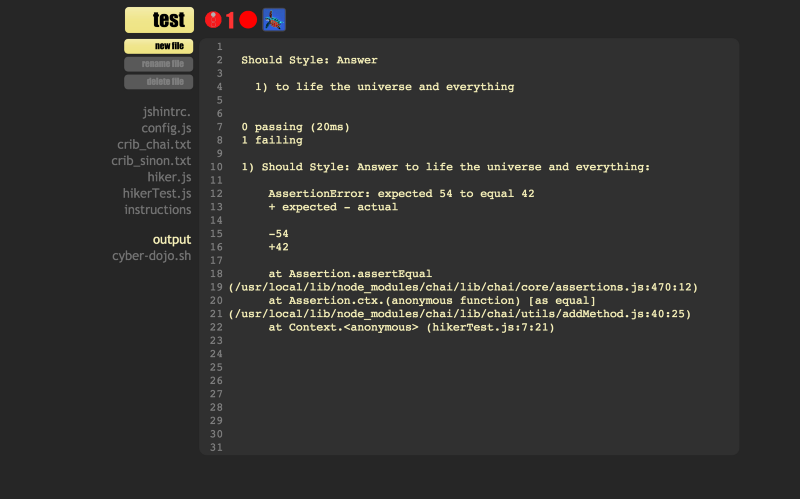The width and height of the screenshot is (800, 499).
Task: Click the red traffic-light icon
Action: (213, 19)
